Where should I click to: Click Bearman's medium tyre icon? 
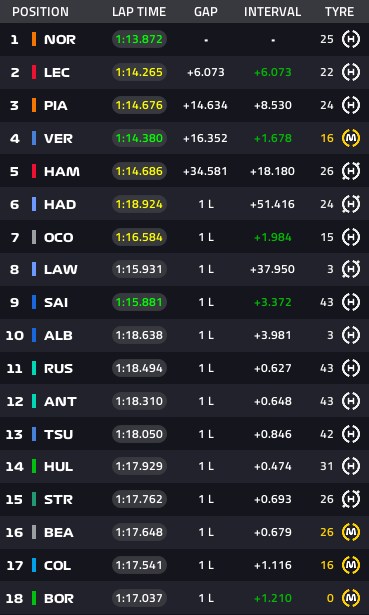point(351,532)
